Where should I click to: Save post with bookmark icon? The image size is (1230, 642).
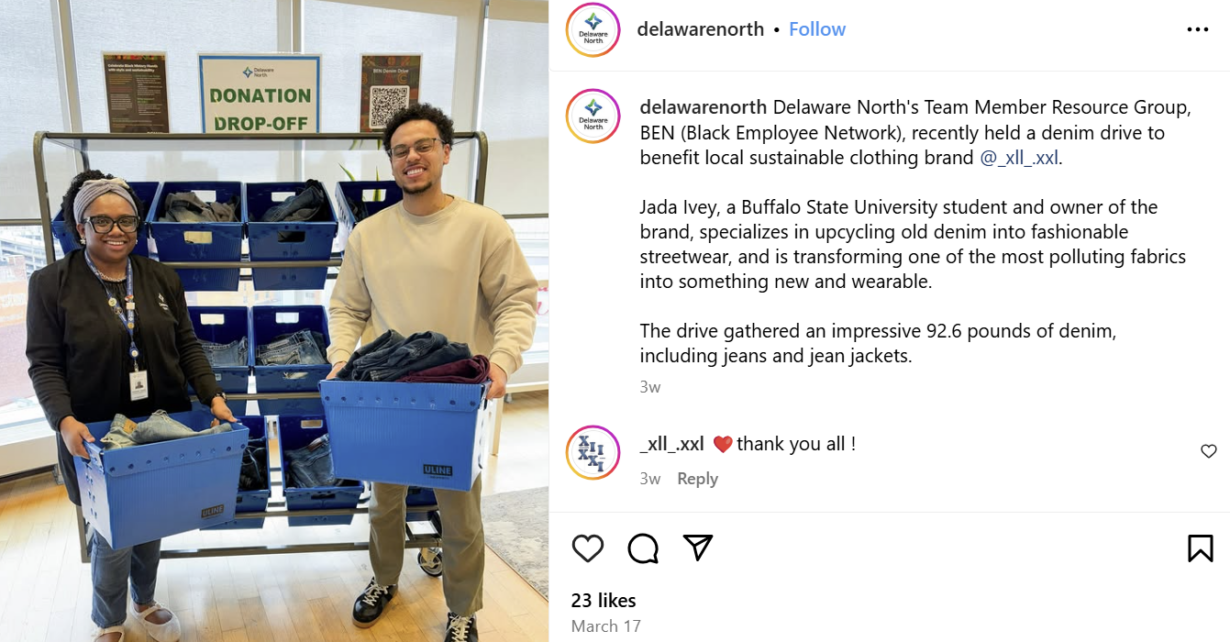[1201, 548]
